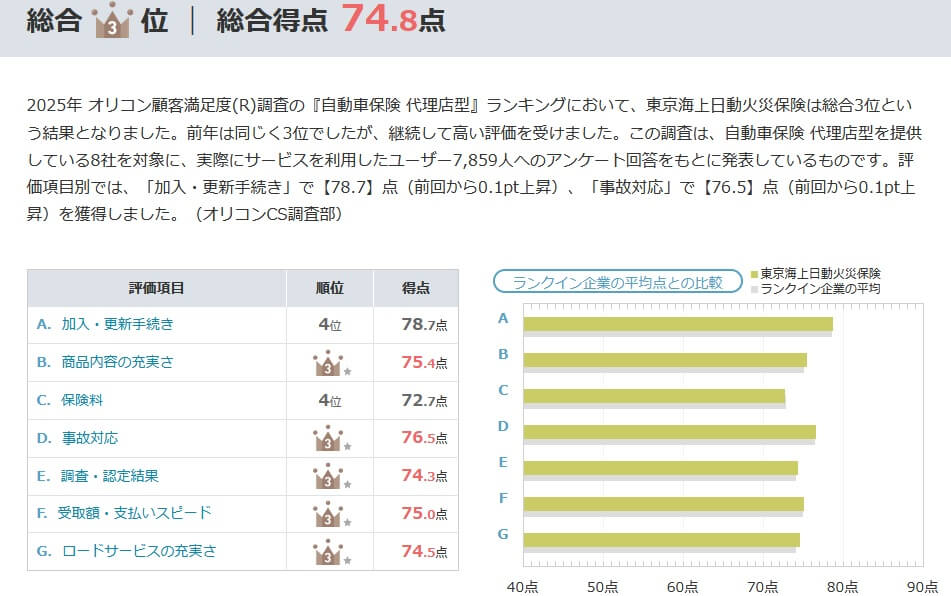Click the ランクイン企業の平均点との比較 chart label
The height and width of the screenshot is (596, 951).
coord(617,282)
